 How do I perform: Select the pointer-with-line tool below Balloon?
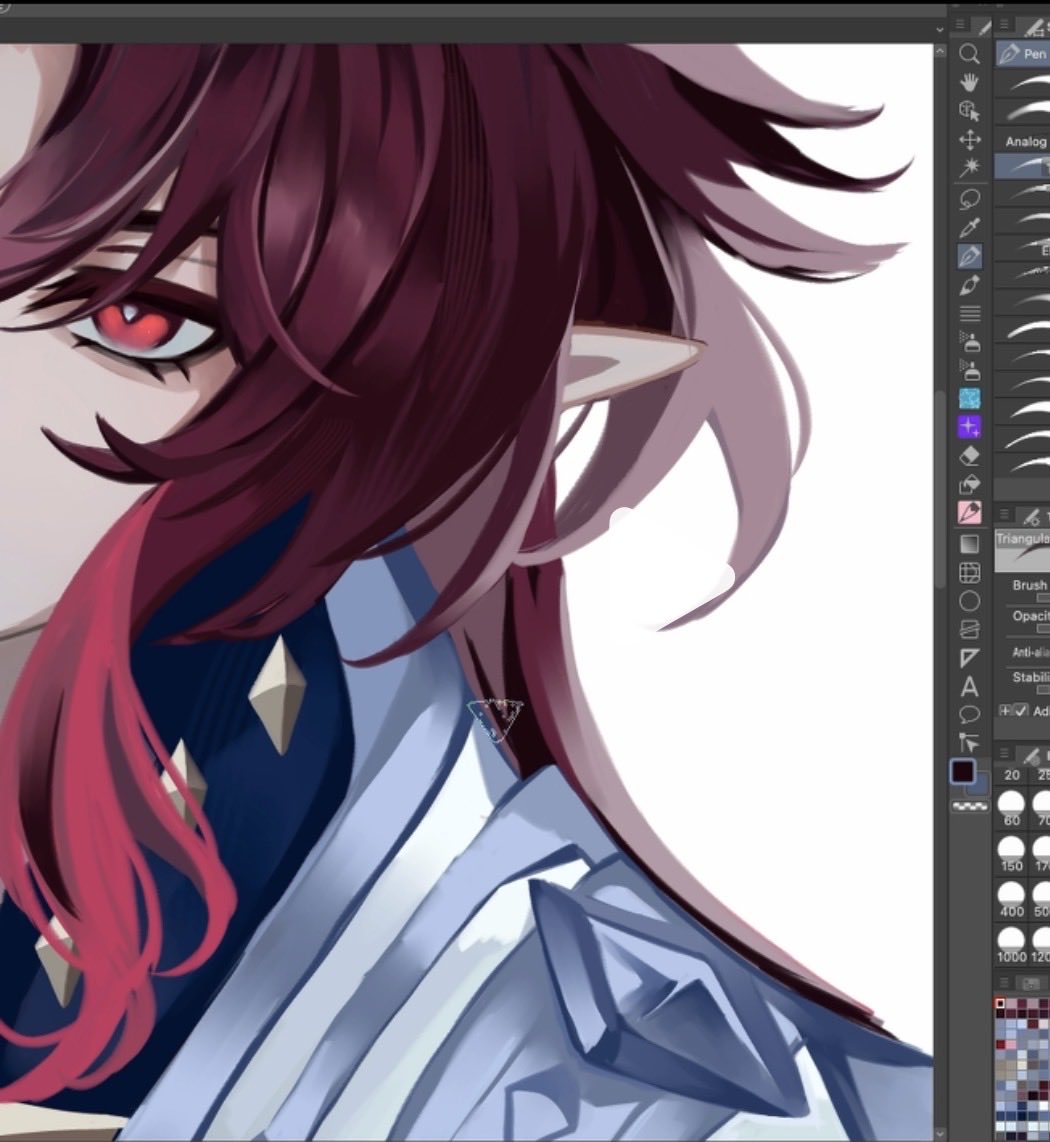click(x=969, y=743)
